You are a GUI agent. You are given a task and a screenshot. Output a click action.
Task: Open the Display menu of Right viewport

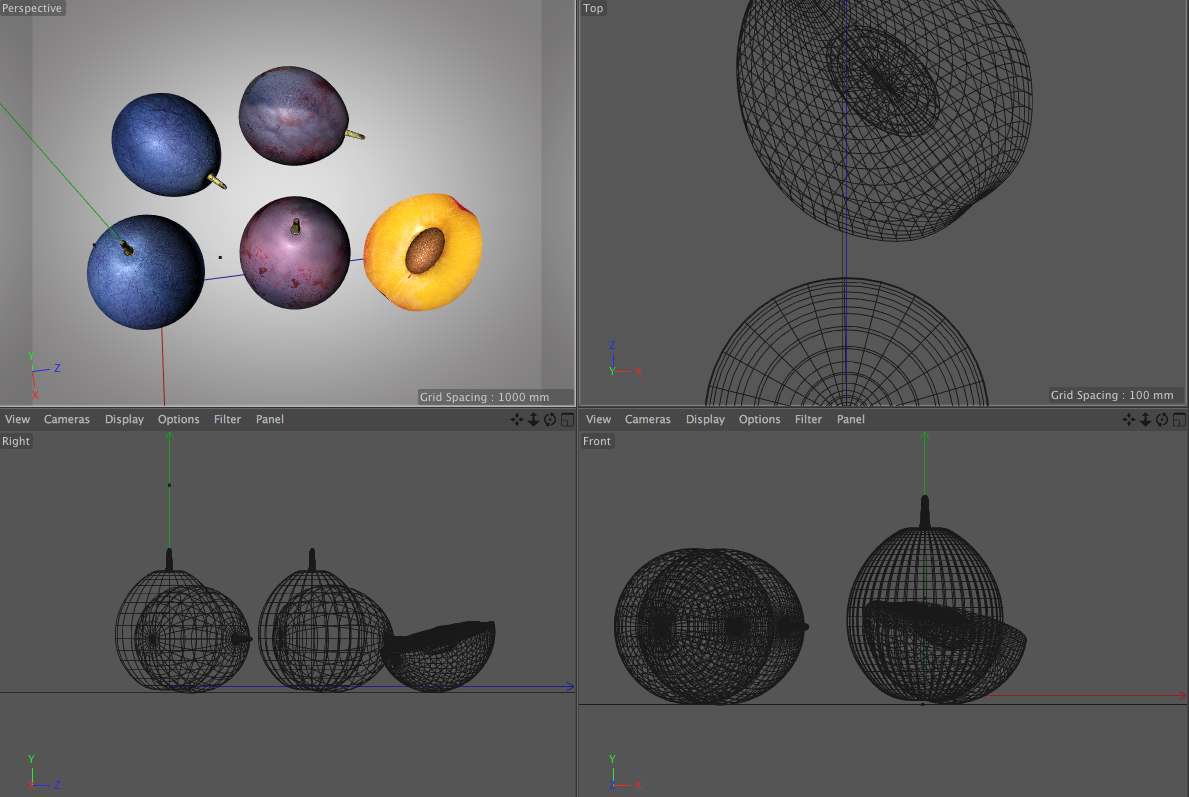click(x=124, y=420)
